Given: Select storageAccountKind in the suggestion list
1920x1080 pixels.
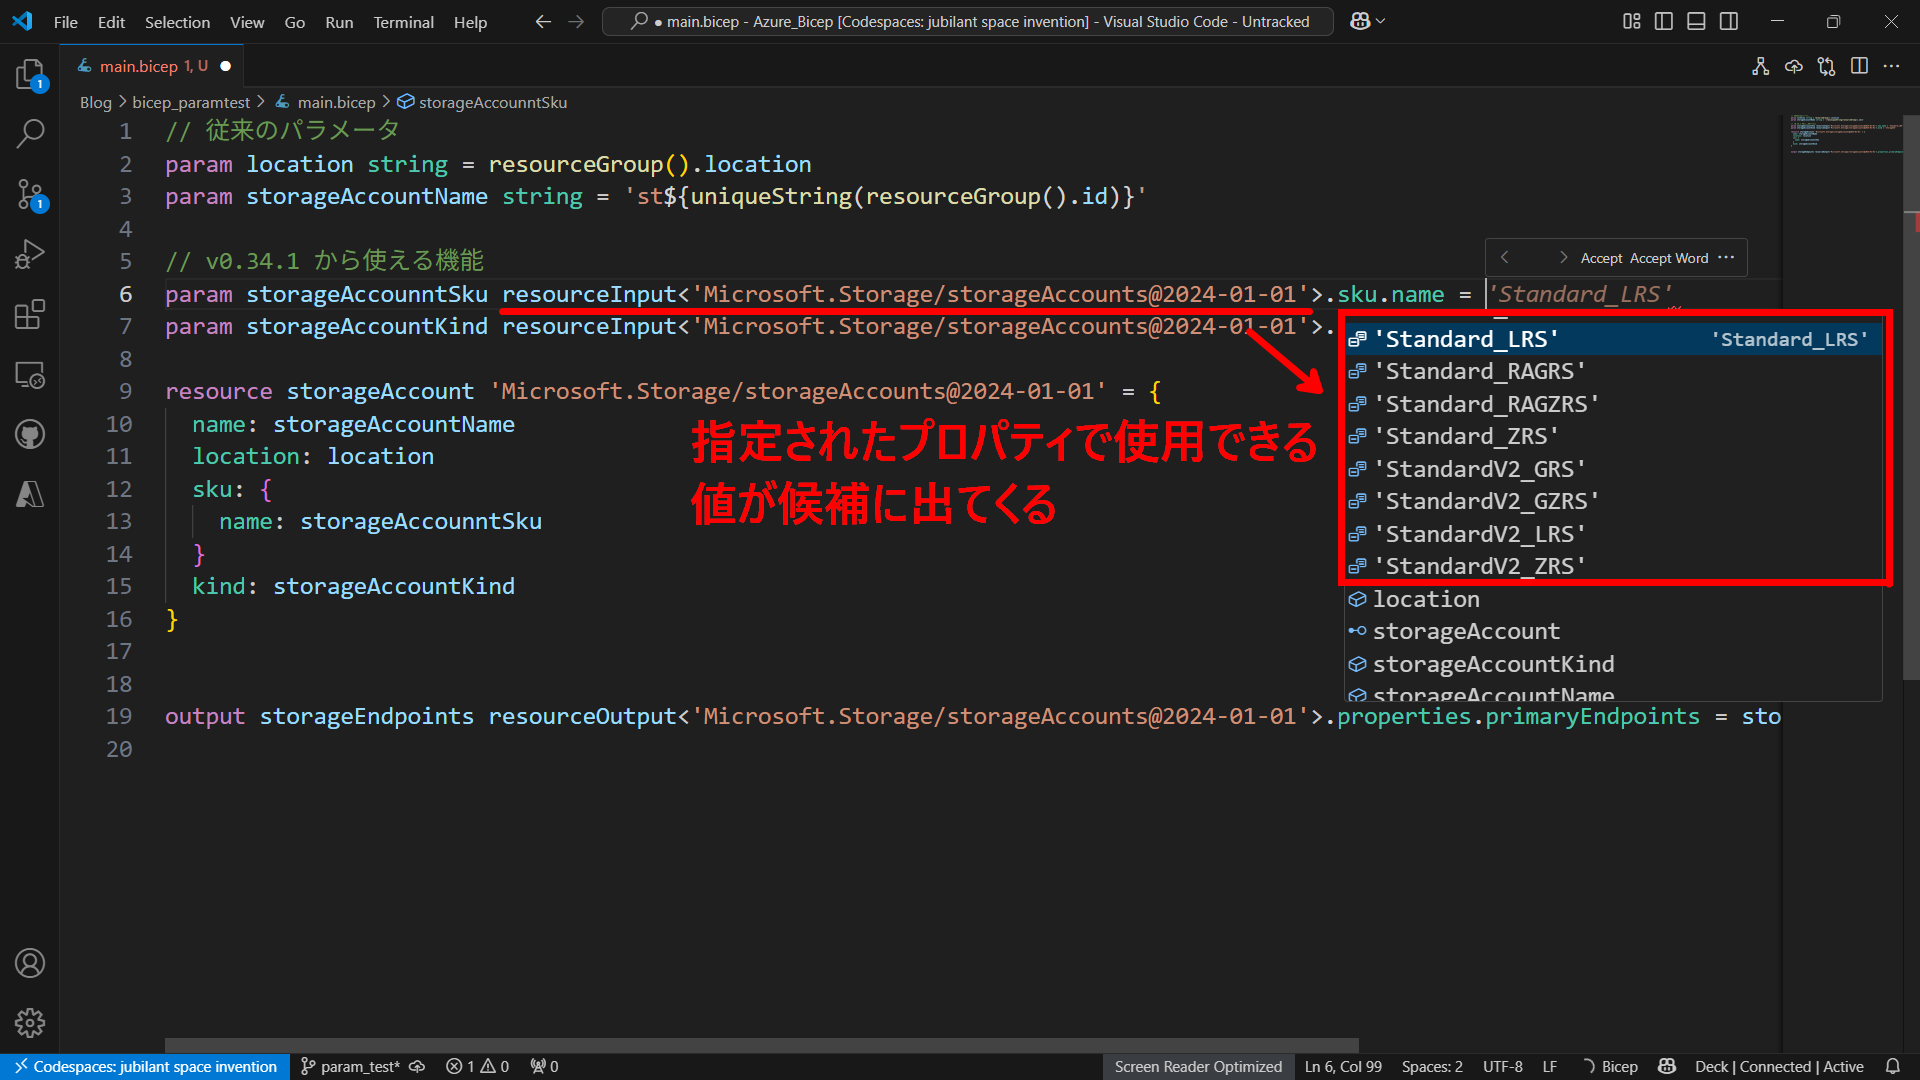Looking at the screenshot, I should point(1613,664).
